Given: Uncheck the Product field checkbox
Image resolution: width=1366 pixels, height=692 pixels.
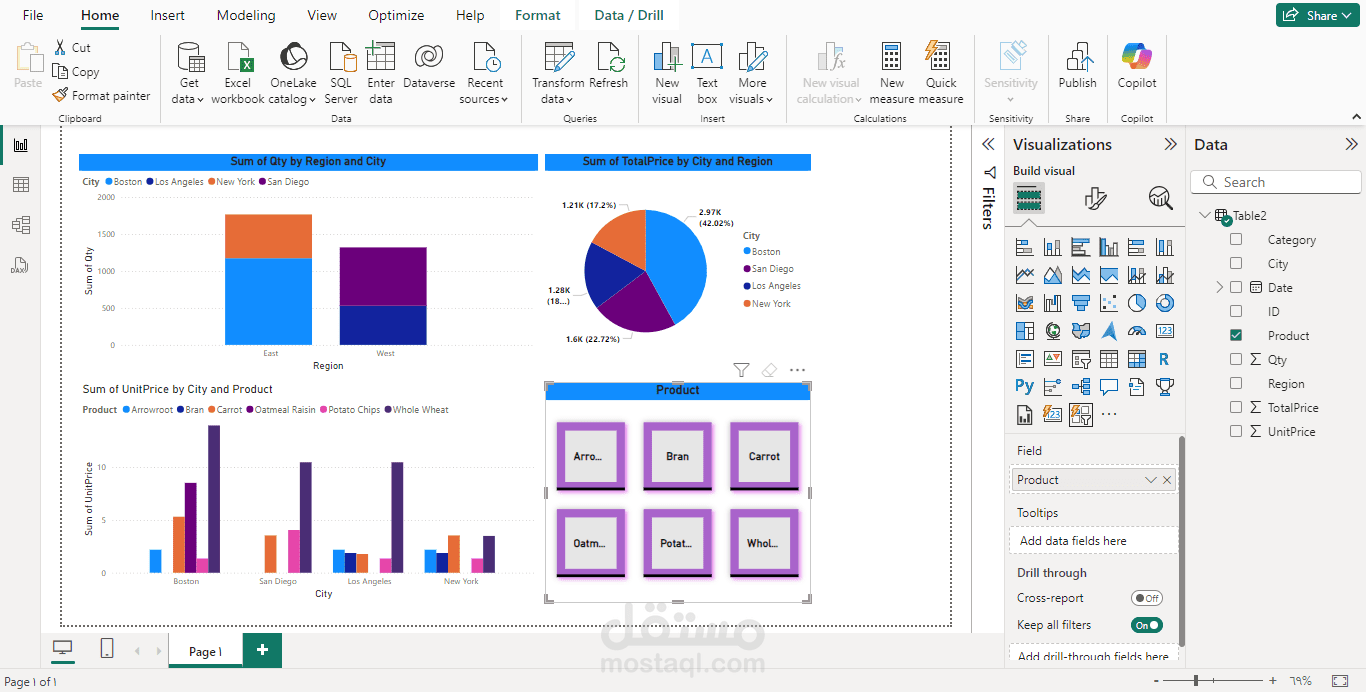Looking at the screenshot, I should click(x=1236, y=336).
